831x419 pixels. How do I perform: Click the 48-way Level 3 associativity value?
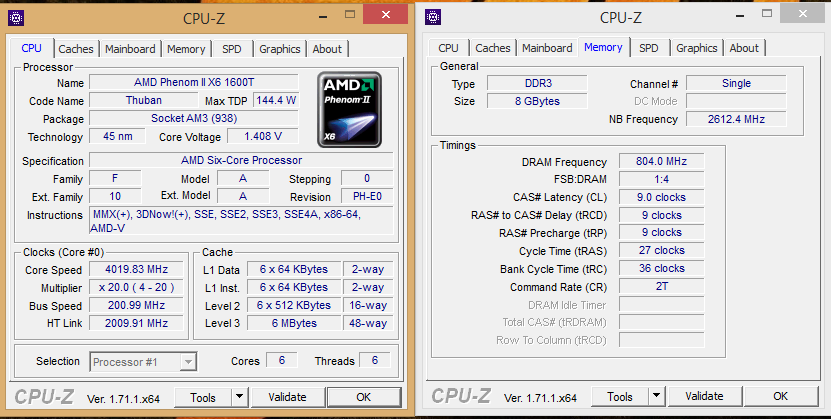[368, 324]
